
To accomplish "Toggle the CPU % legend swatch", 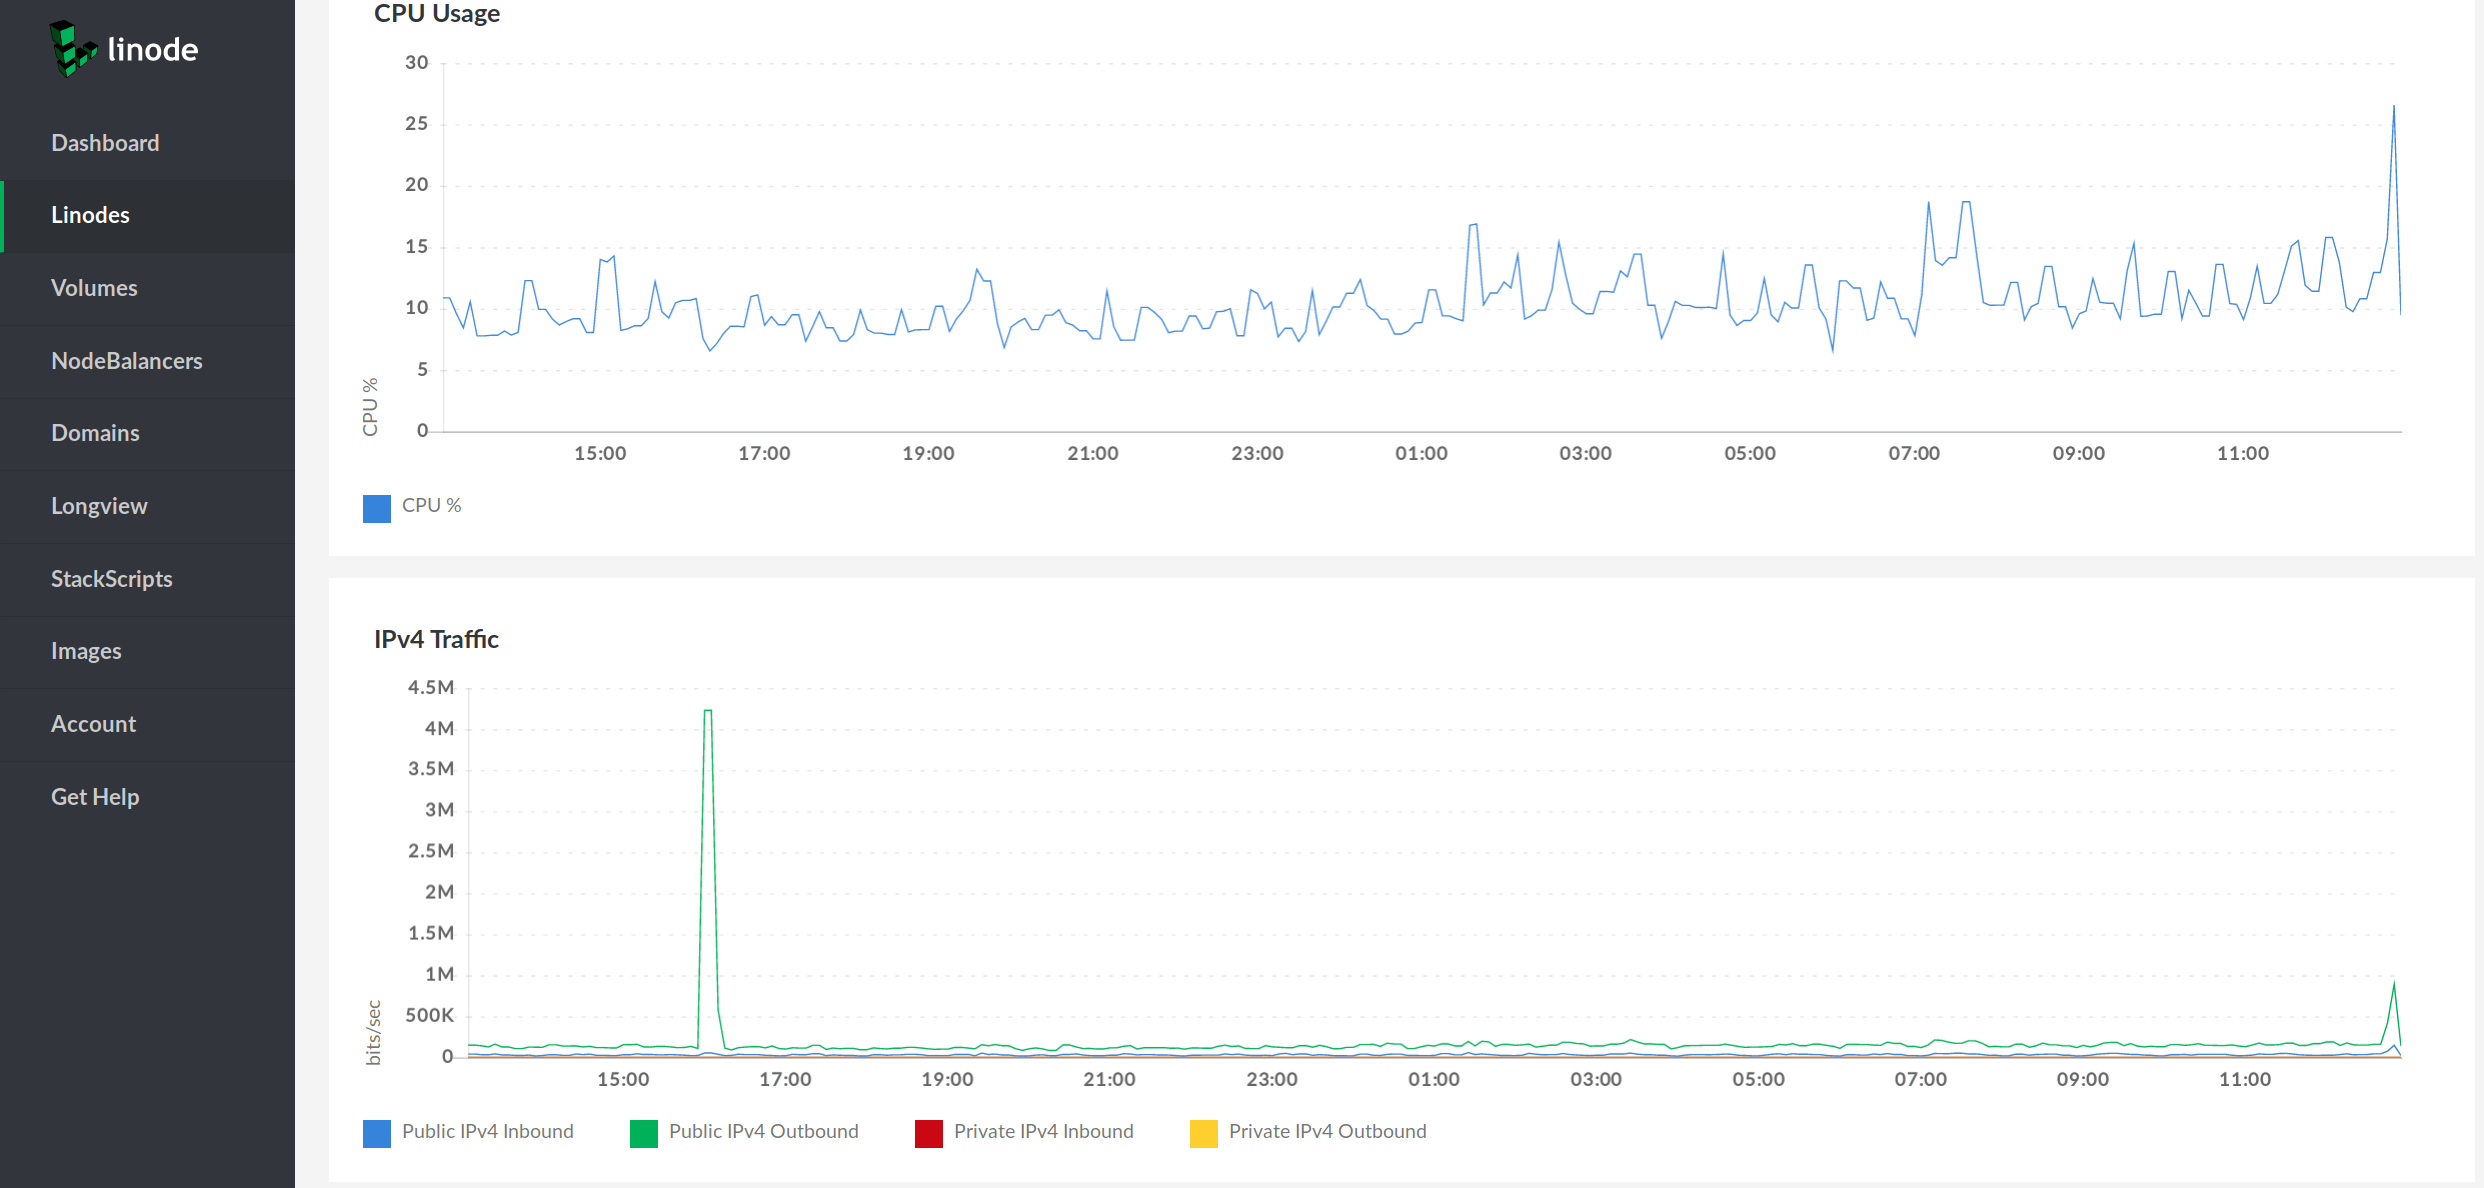I will coord(377,508).
